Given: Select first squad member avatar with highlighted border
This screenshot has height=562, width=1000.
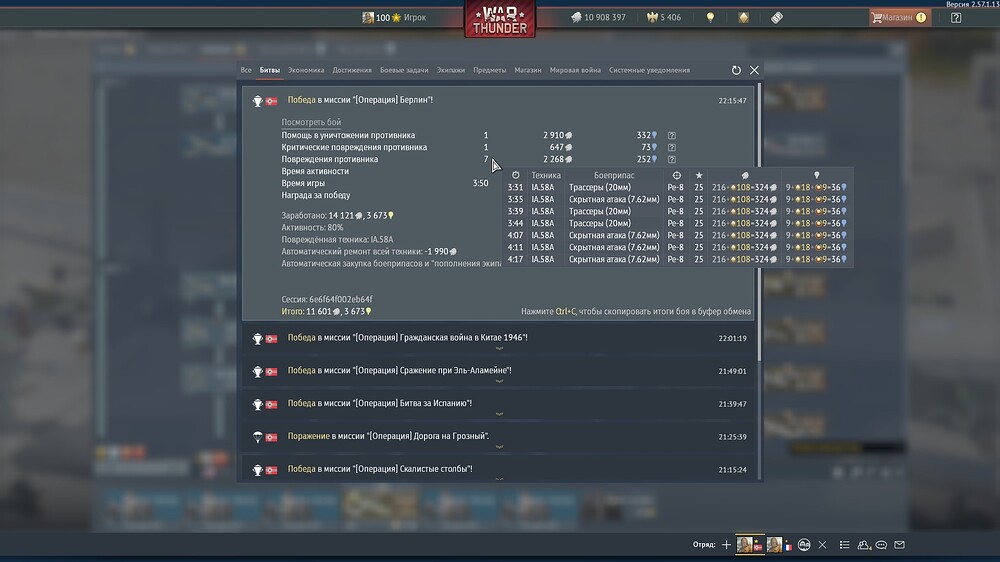Looking at the screenshot, I should [750, 544].
